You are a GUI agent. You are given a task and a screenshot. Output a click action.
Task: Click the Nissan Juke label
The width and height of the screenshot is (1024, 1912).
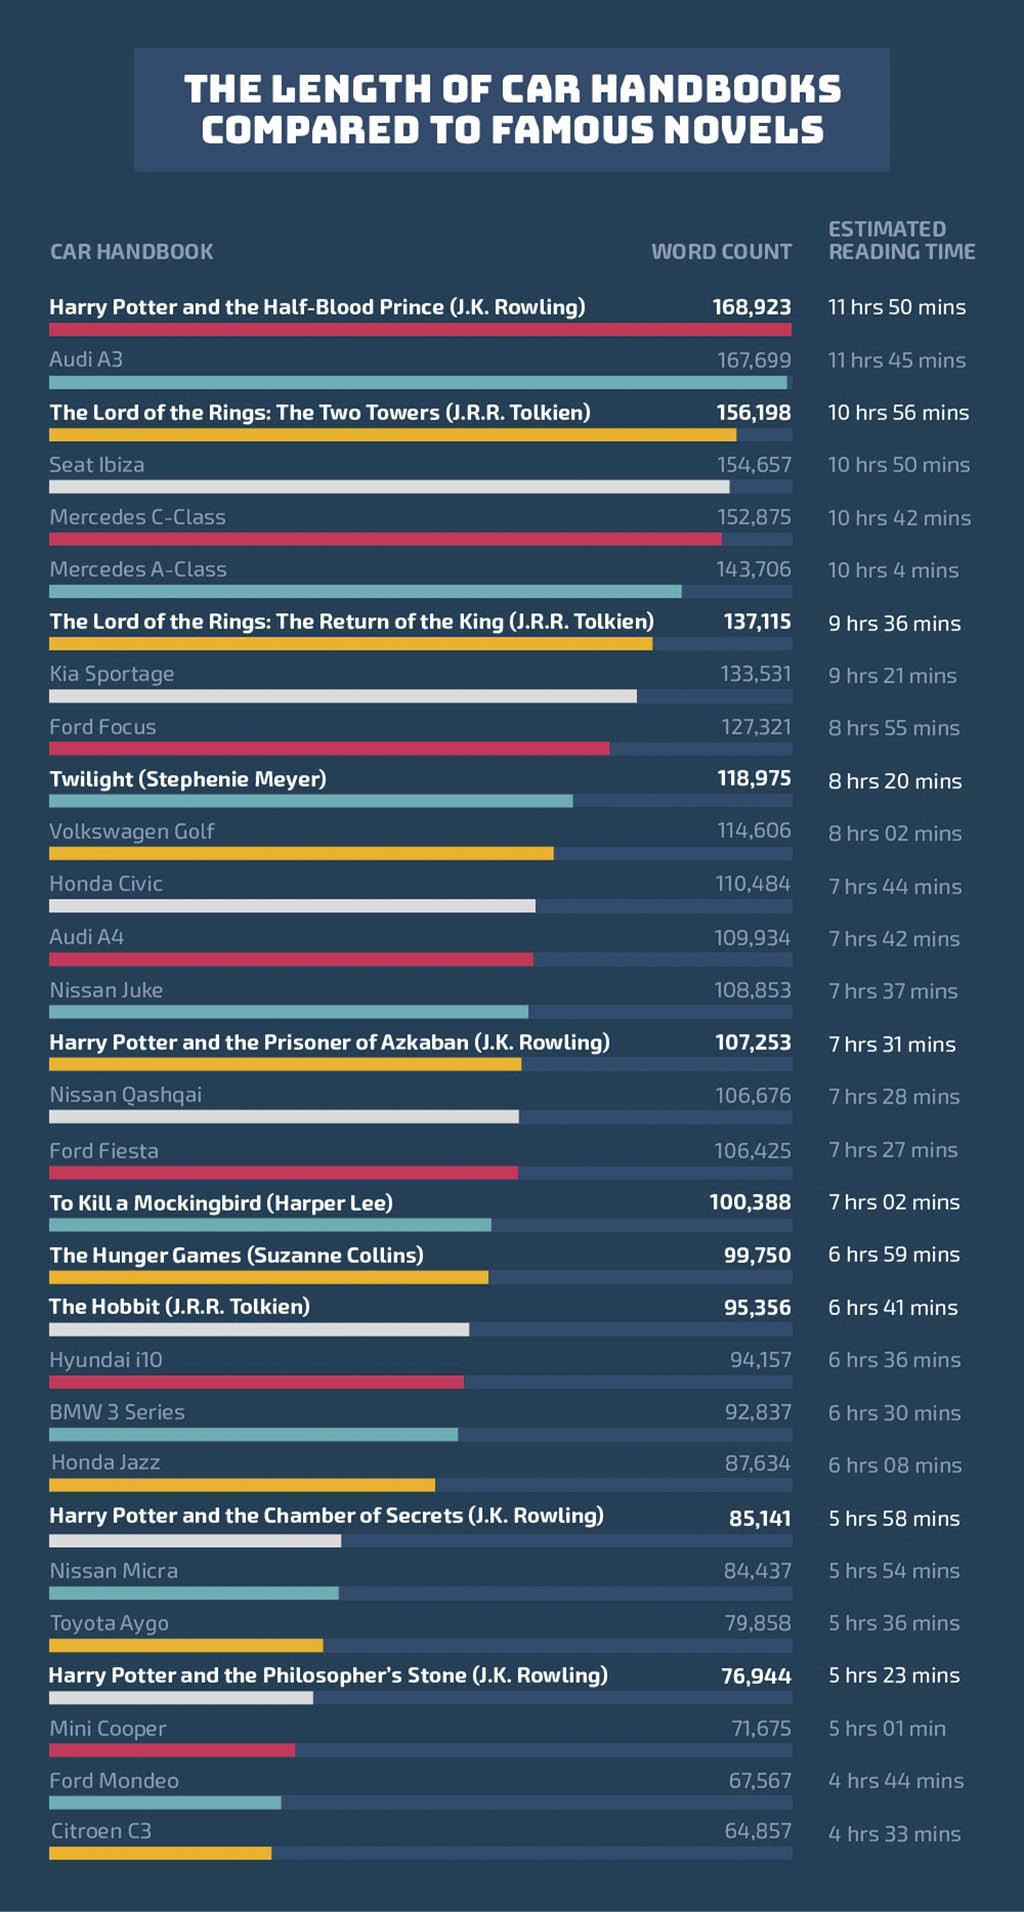[106, 990]
